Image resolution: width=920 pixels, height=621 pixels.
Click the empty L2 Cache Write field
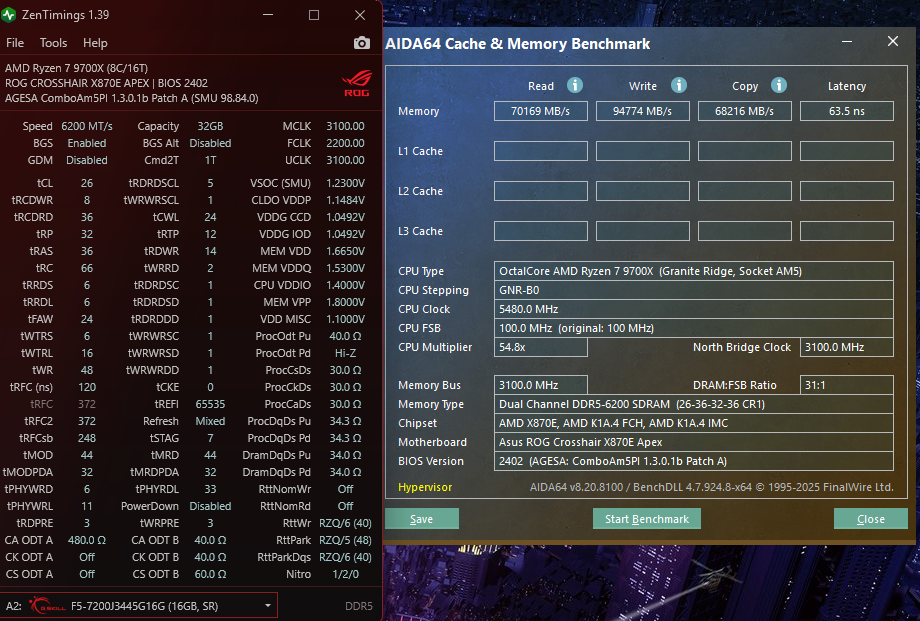[x=642, y=191]
